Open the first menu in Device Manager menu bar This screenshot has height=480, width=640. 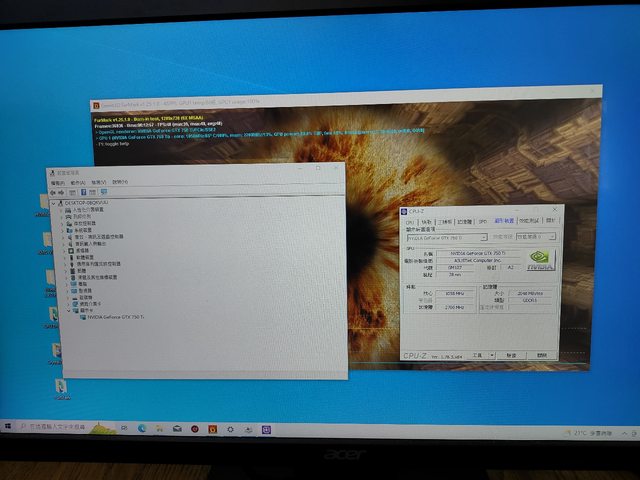click(x=56, y=182)
